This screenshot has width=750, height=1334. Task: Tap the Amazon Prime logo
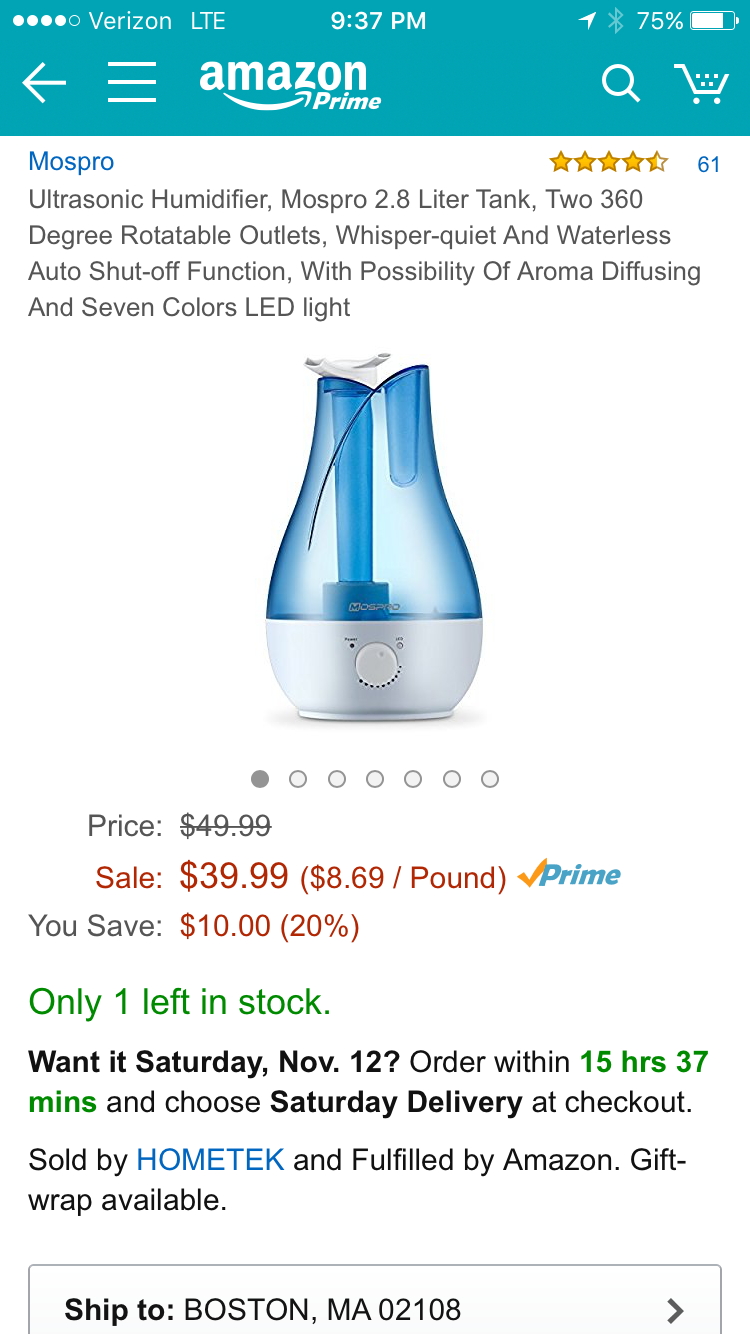click(290, 85)
